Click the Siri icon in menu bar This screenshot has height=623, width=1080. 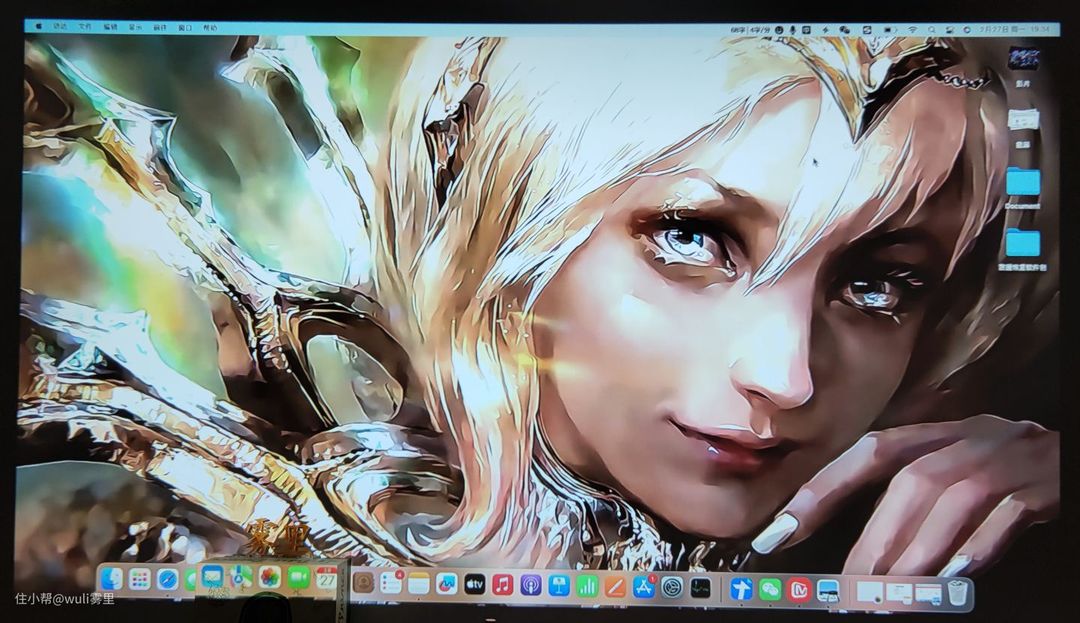pyautogui.click(x=967, y=30)
